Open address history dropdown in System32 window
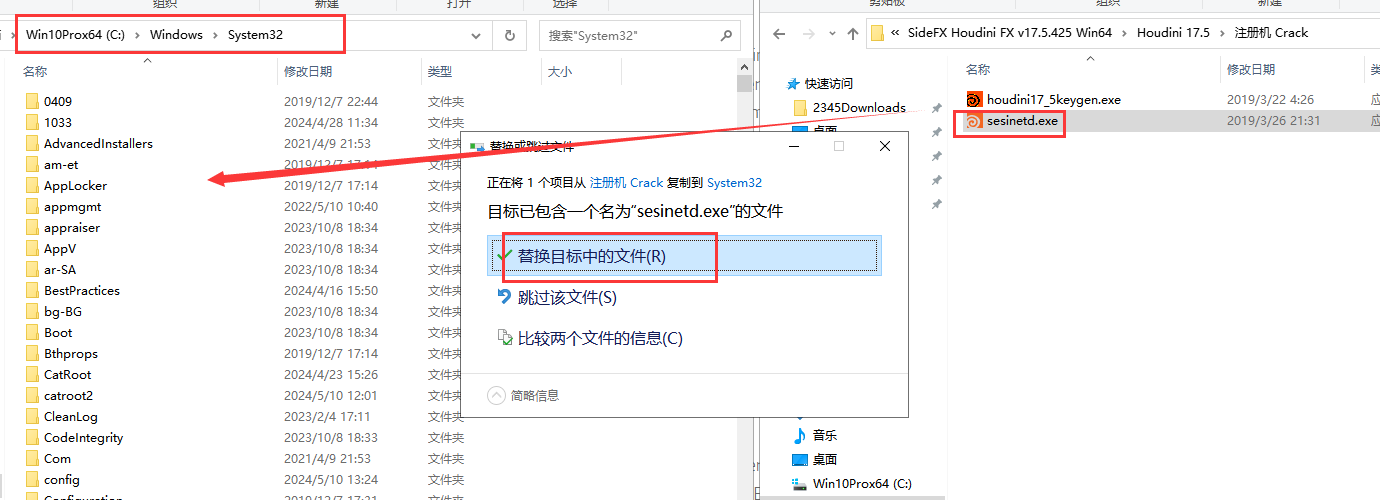The height and width of the screenshot is (500, 1380). click(x=476, y=35)
